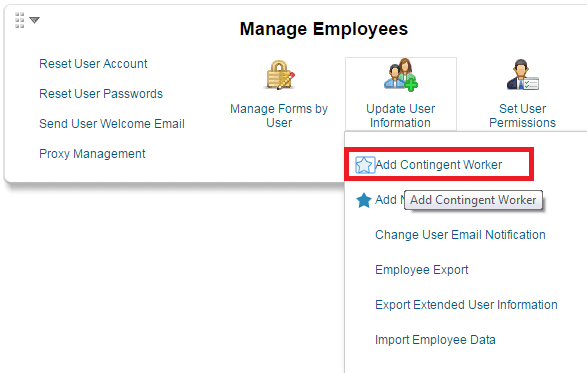This screenshot has width=587, height=373.
Task: Toggle favorite star for Add Contingent Worker
Action: [x=364, y=165]
